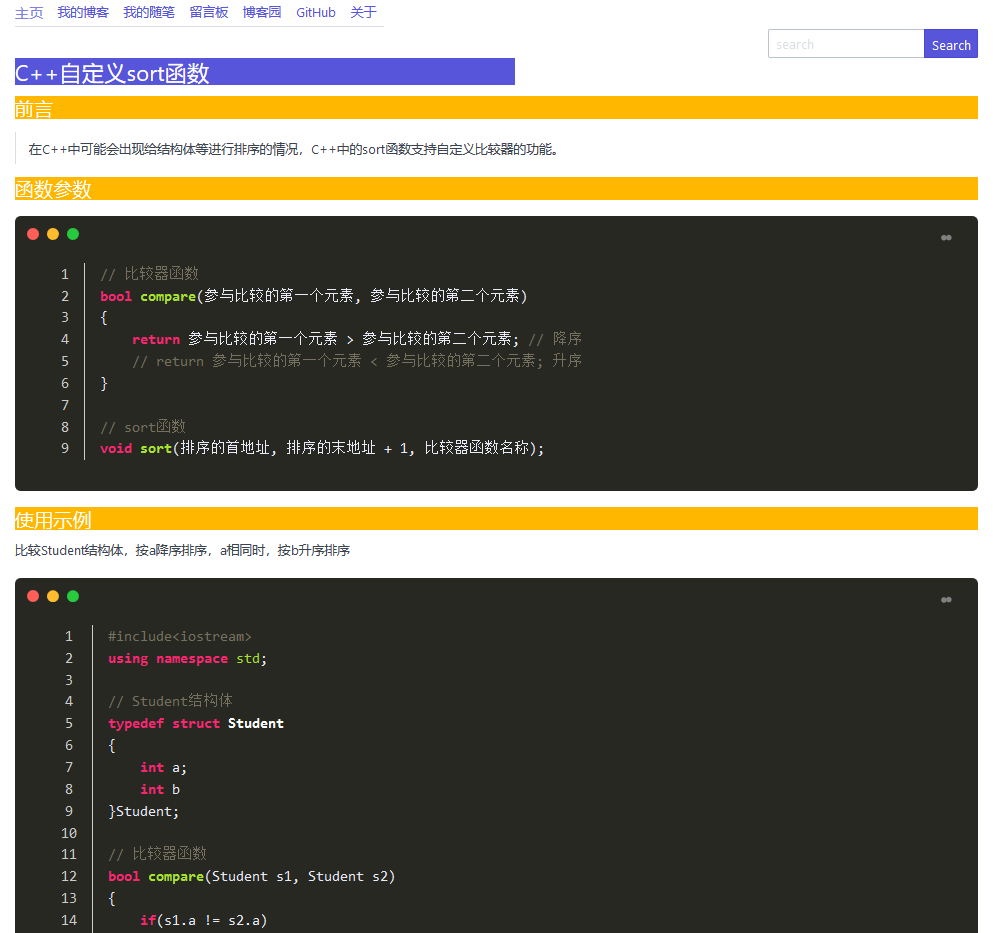Image resolution: width=993 pixels, height=933 pixels.
Task: Open the GitHub navigation link
Action: (x=316, y=13)
